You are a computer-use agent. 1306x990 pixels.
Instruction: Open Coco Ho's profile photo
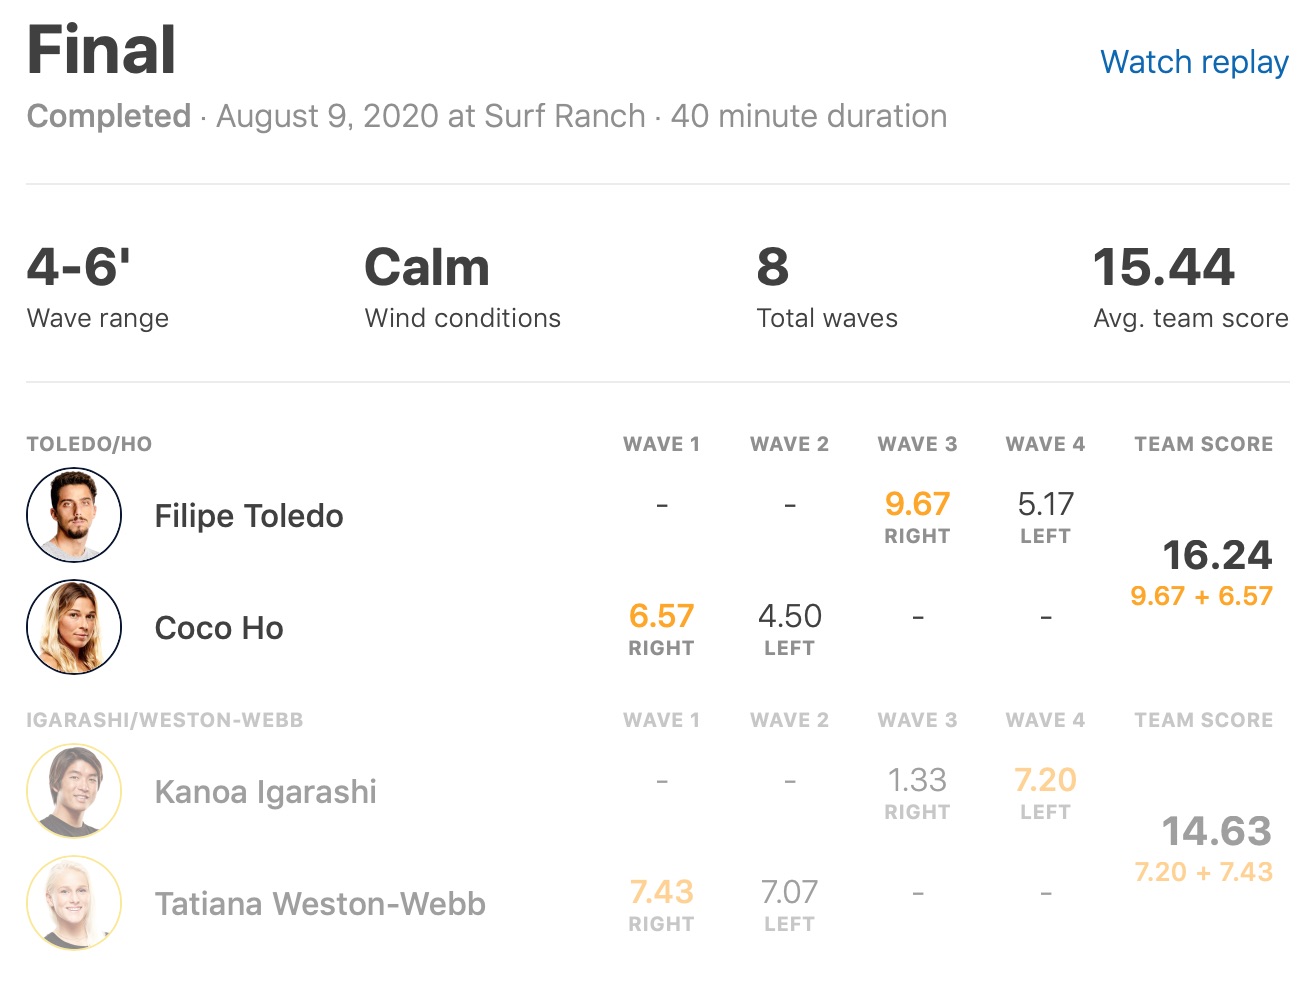74,627
